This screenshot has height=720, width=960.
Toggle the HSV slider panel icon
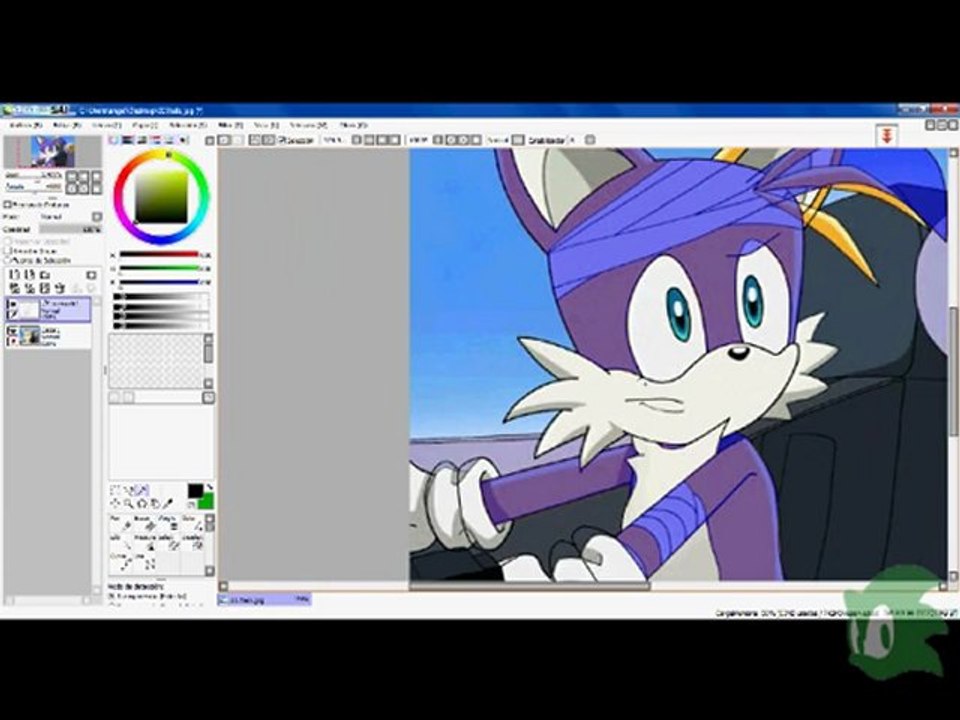(x=142, y=139)
